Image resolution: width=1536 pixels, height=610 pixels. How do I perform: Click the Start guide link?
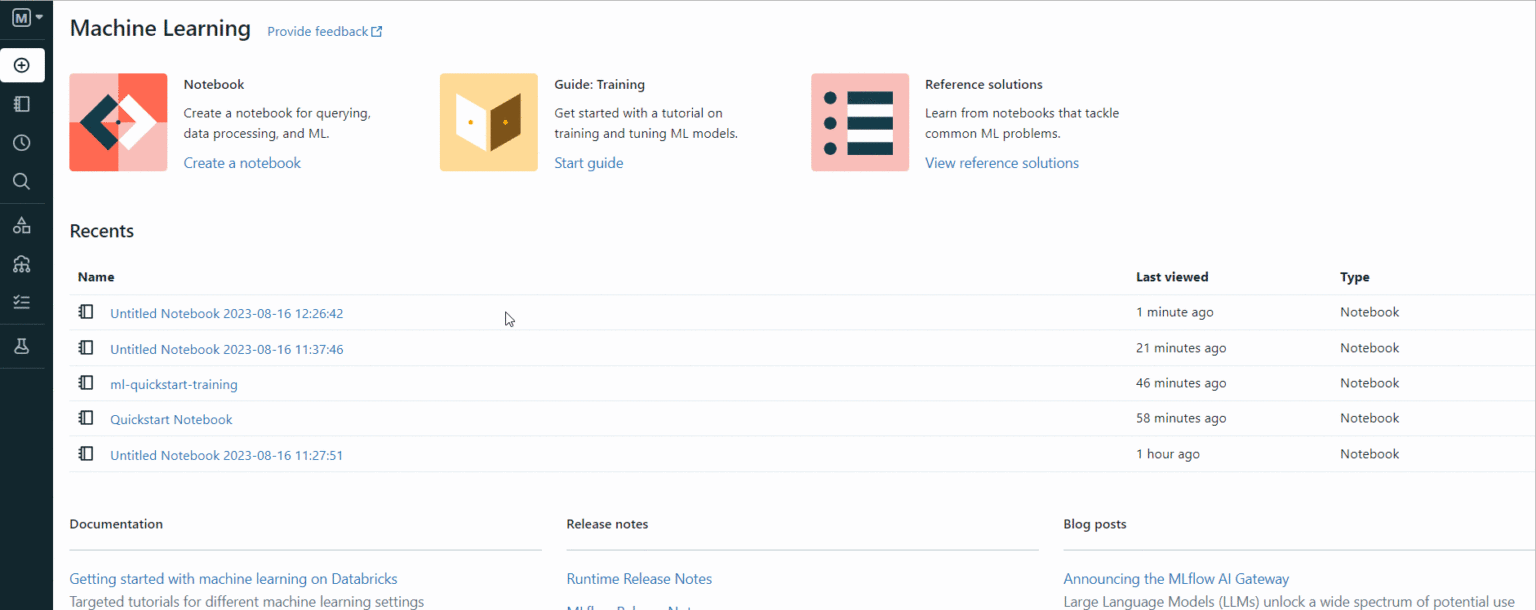588,163
